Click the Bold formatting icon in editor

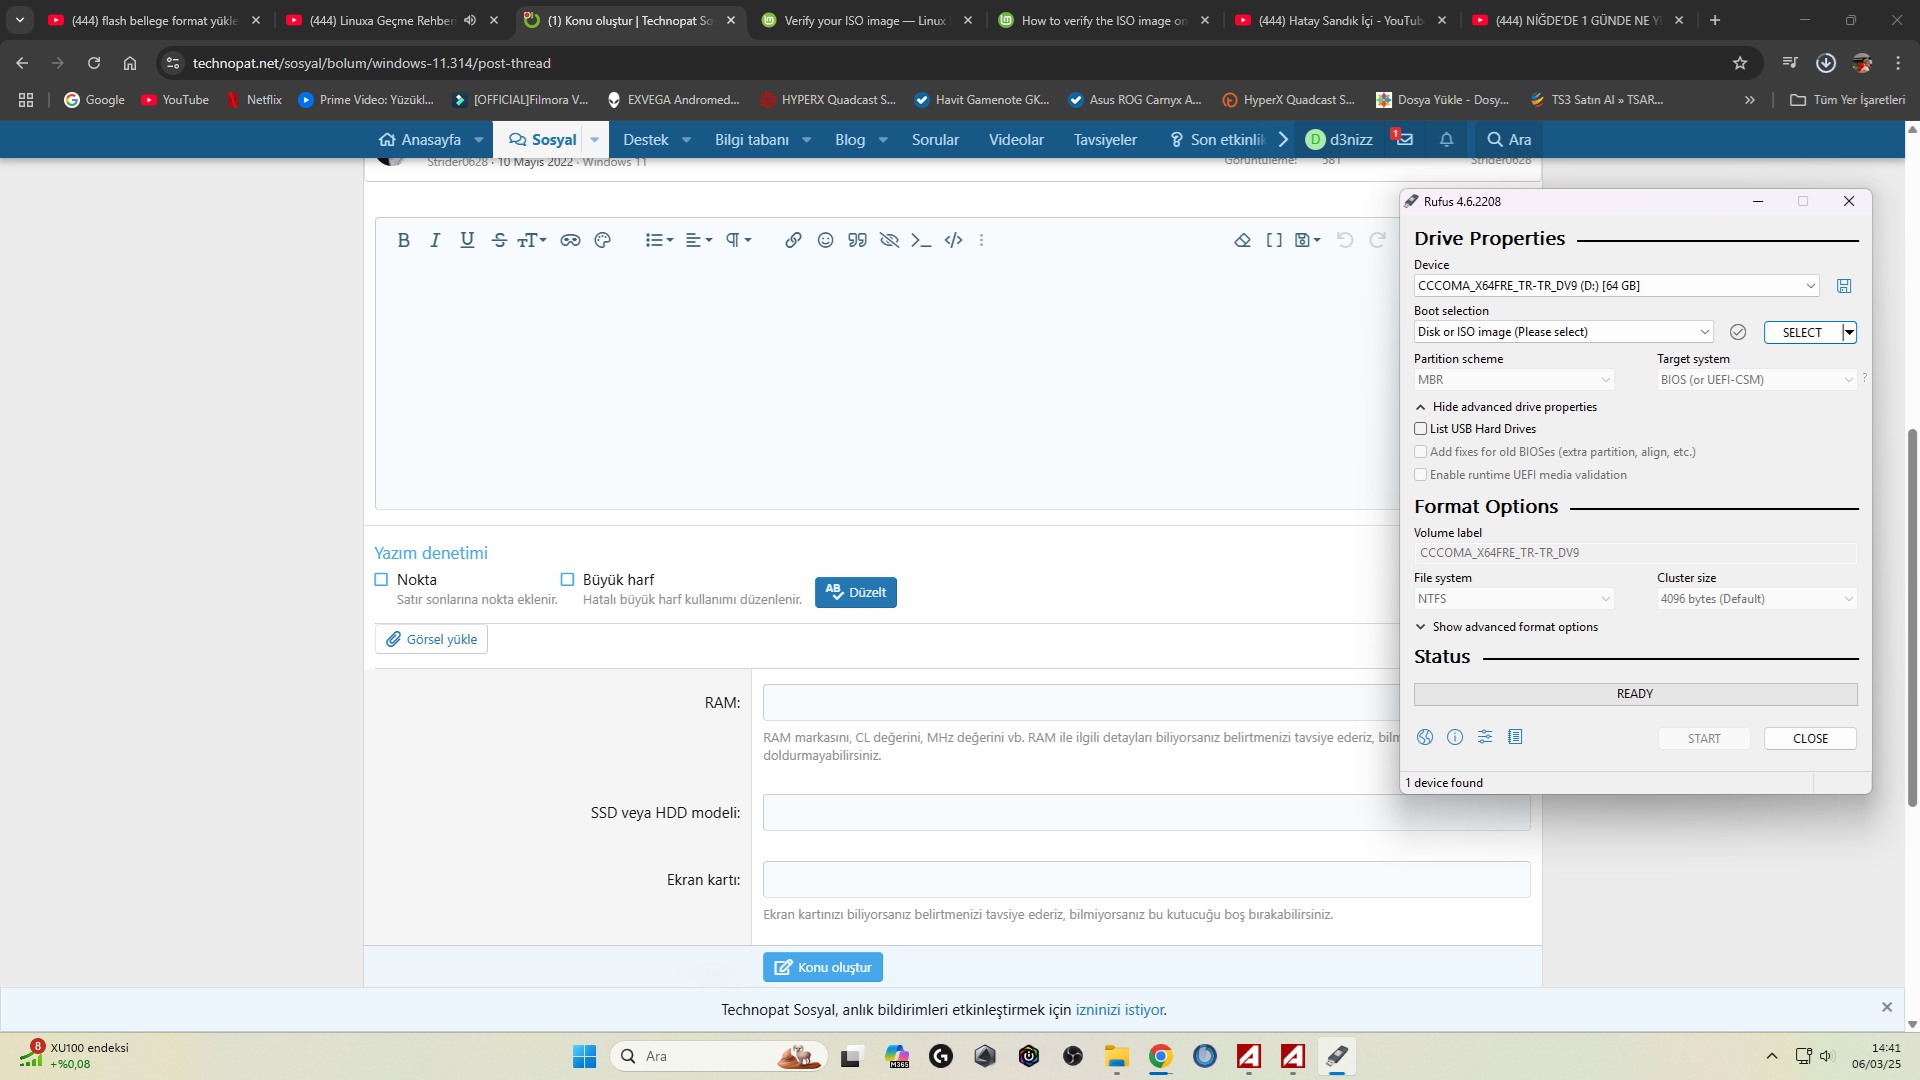403,240
